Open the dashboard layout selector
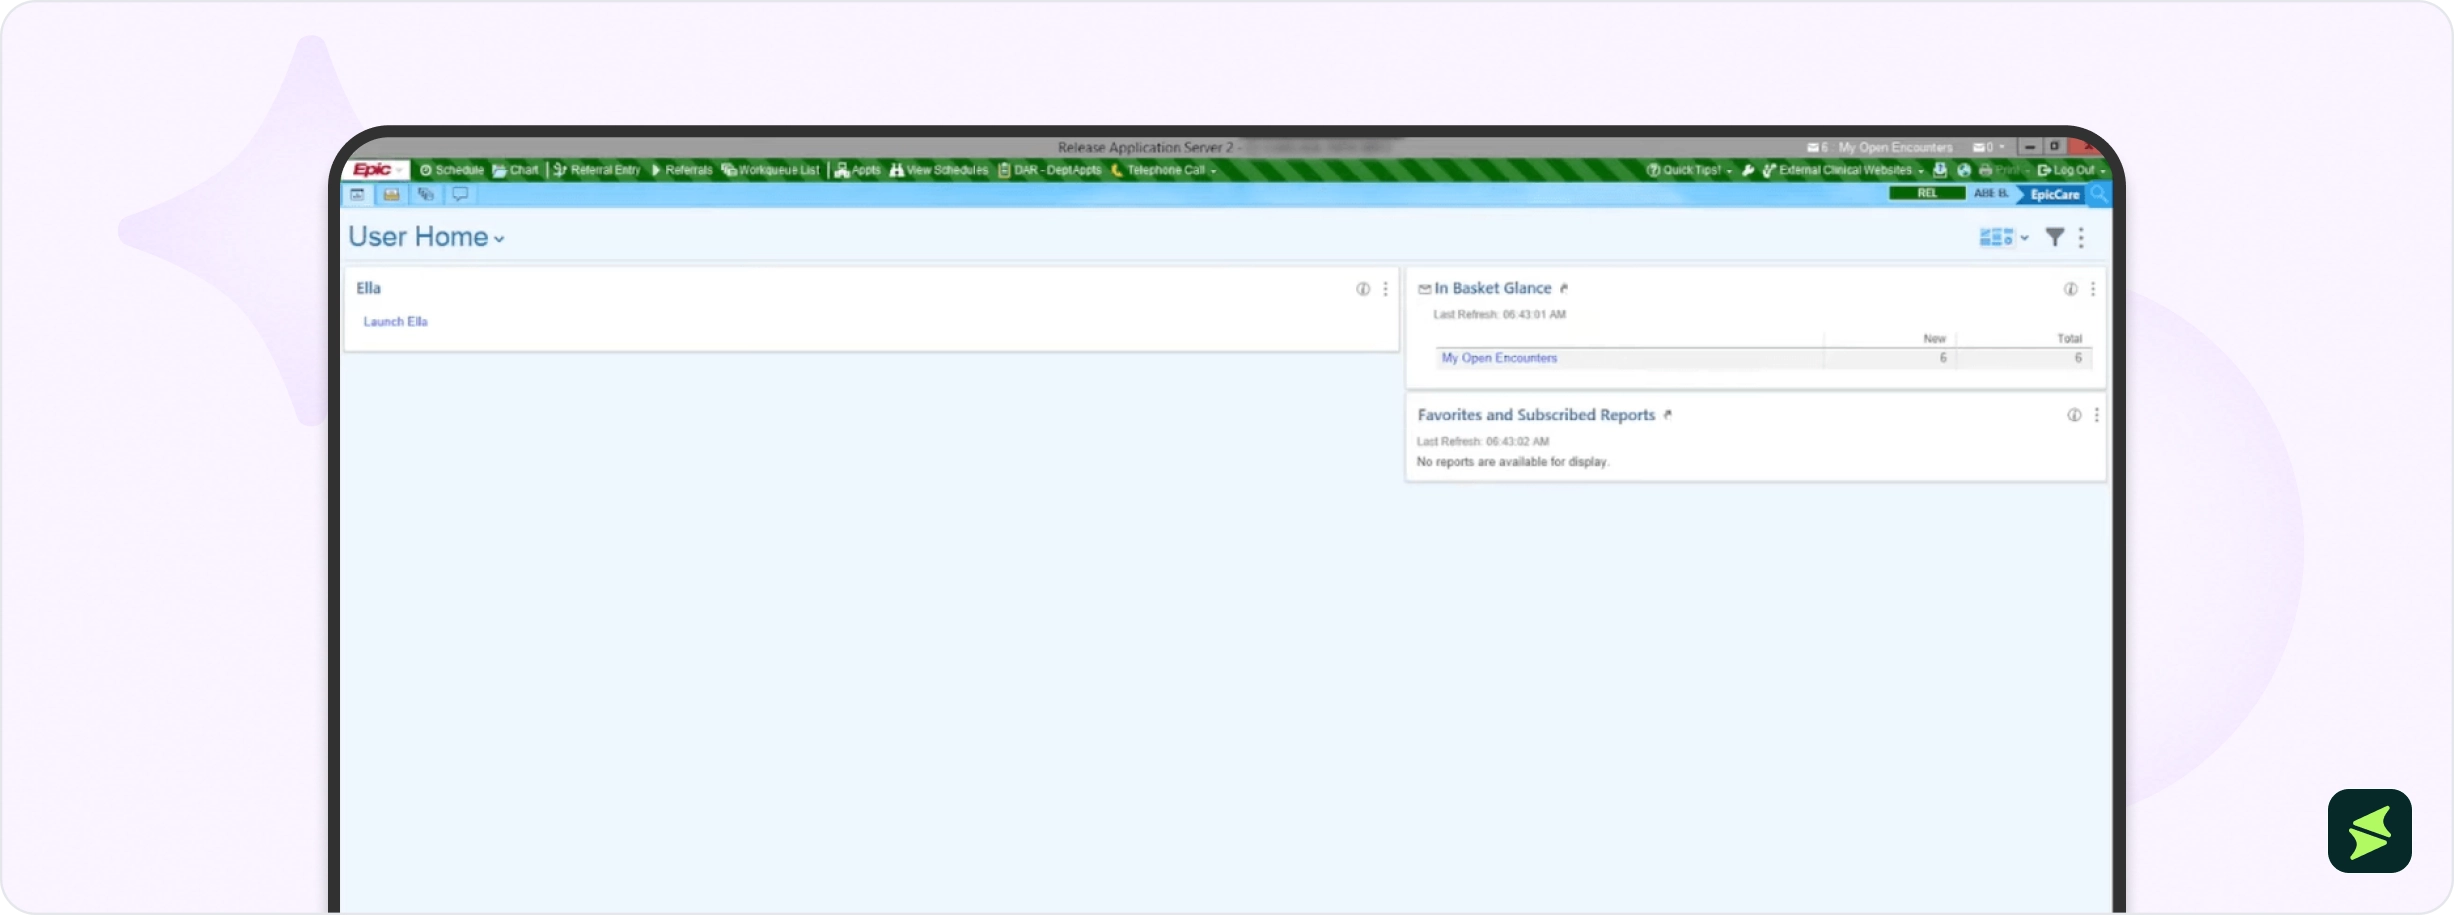 (x=2004, y=237)
